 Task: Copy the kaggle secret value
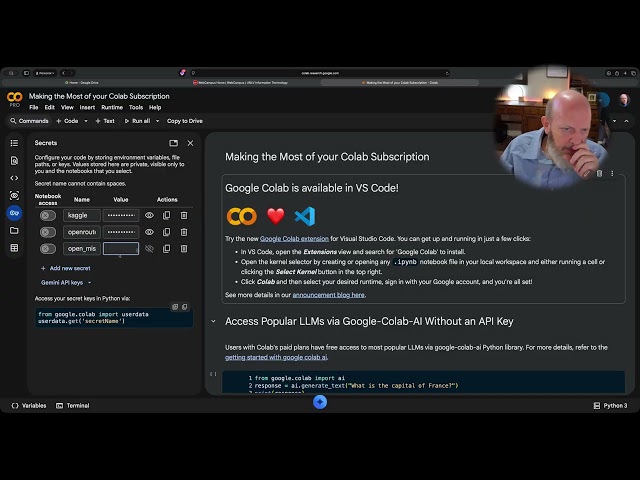coord(167,215)
